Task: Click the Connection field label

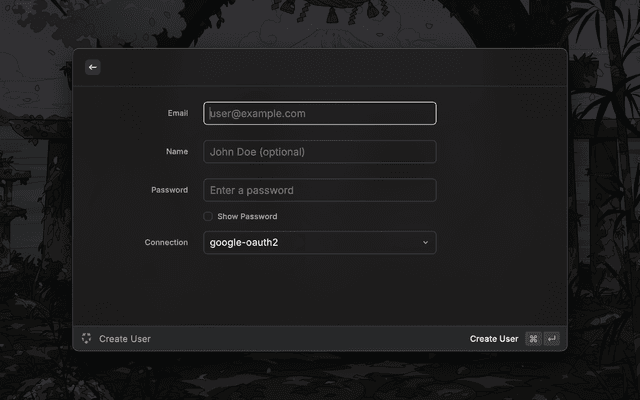Action: [166, 242]
